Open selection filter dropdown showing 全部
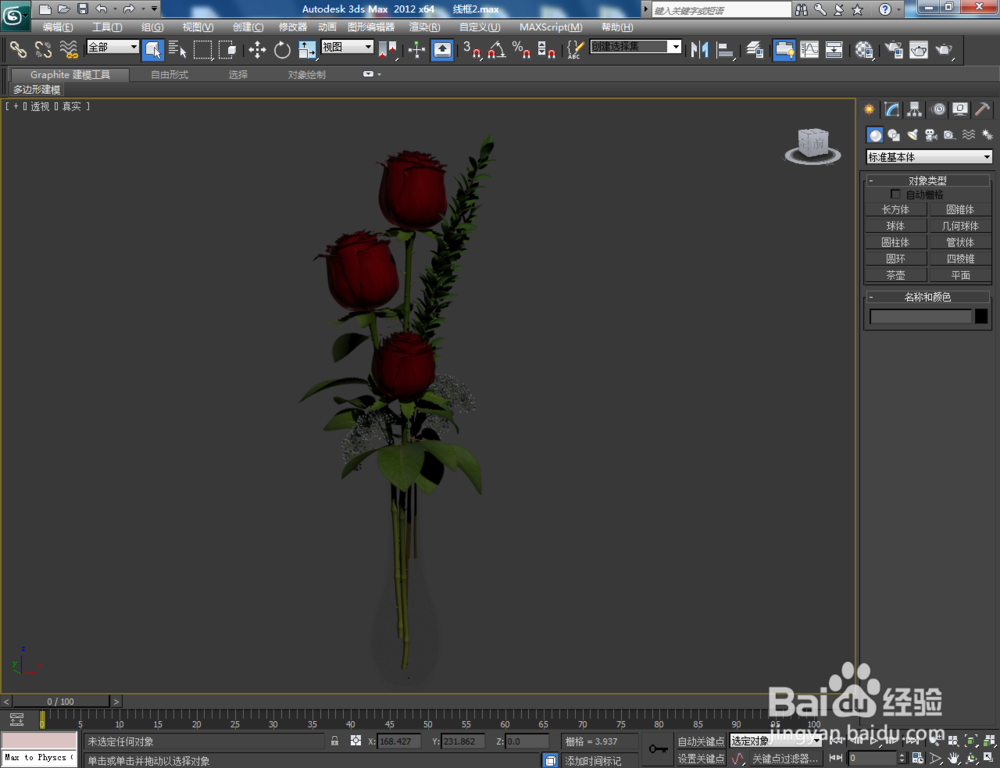 (113, 47)
